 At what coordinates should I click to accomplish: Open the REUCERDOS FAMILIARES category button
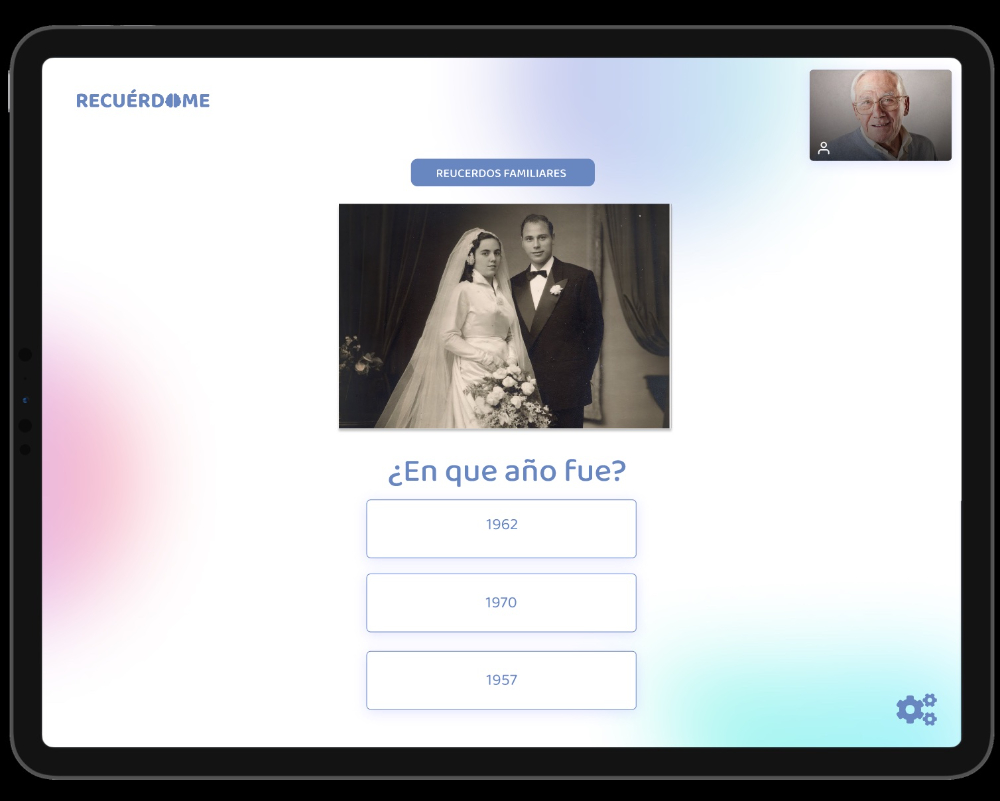(x=503, y=173)
